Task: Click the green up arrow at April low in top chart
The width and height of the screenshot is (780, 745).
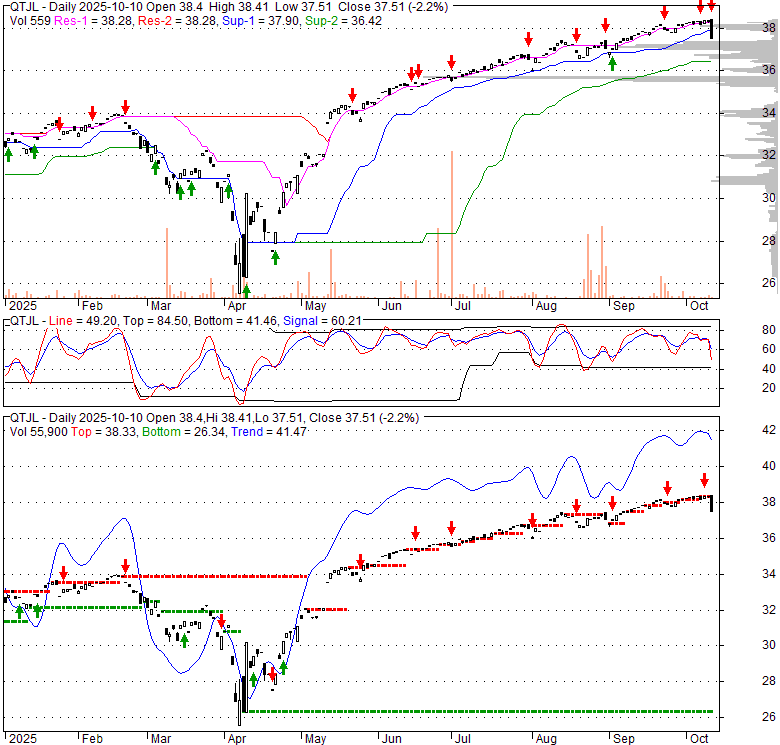Action: pos(246,289)
